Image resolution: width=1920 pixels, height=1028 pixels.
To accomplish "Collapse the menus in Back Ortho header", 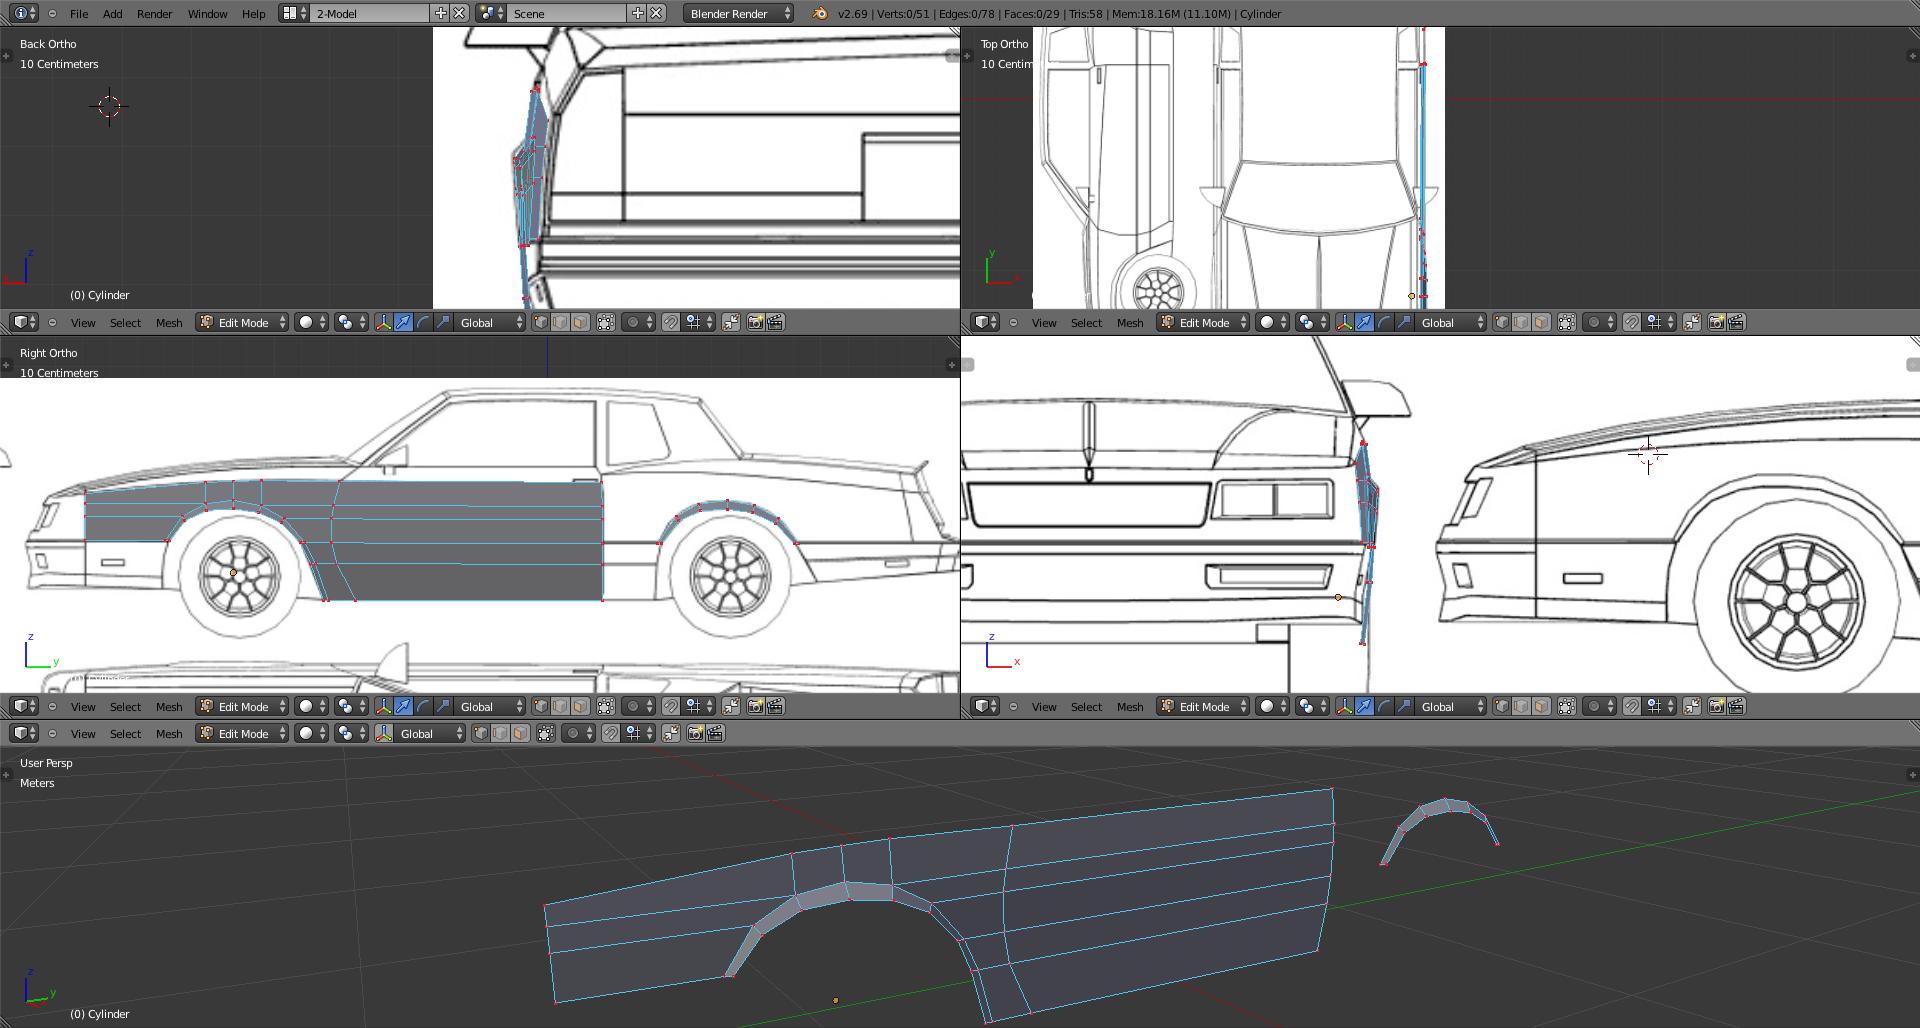I will pos(52,322).
